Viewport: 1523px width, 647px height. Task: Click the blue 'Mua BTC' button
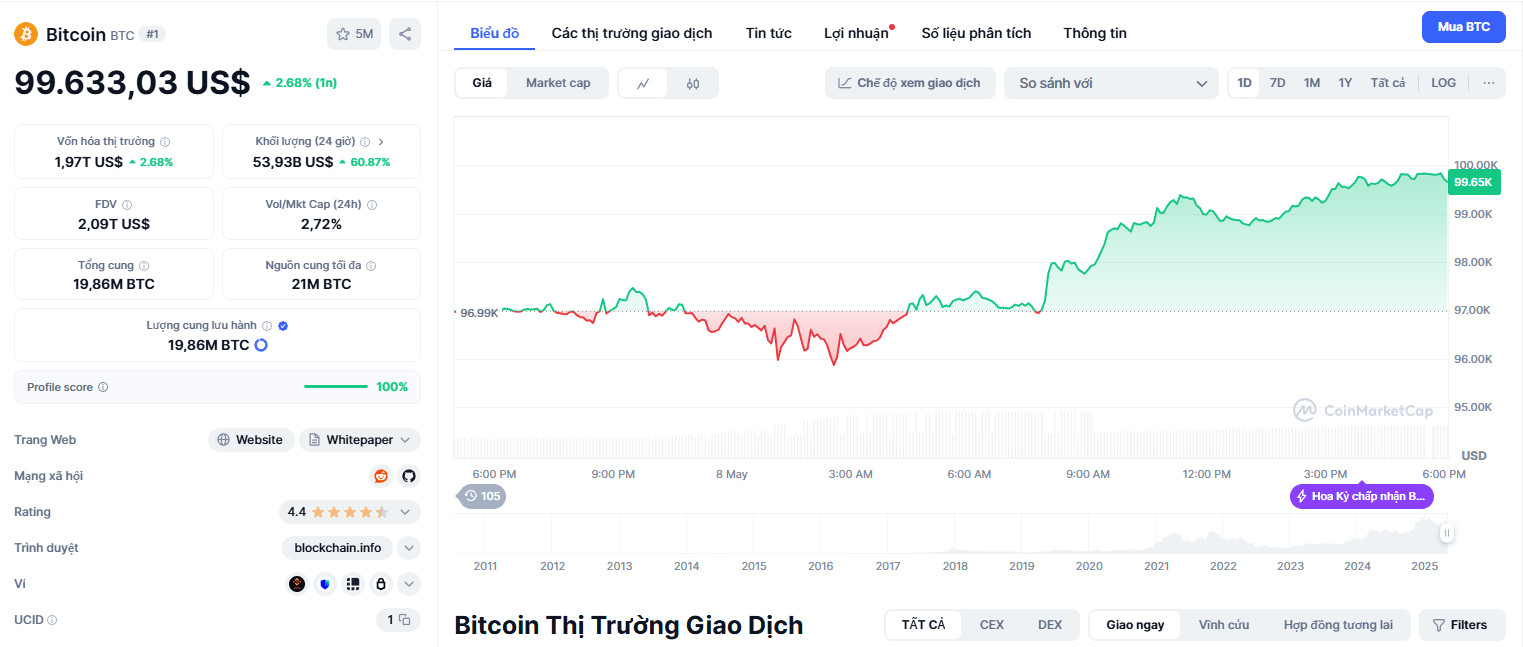1463,27
